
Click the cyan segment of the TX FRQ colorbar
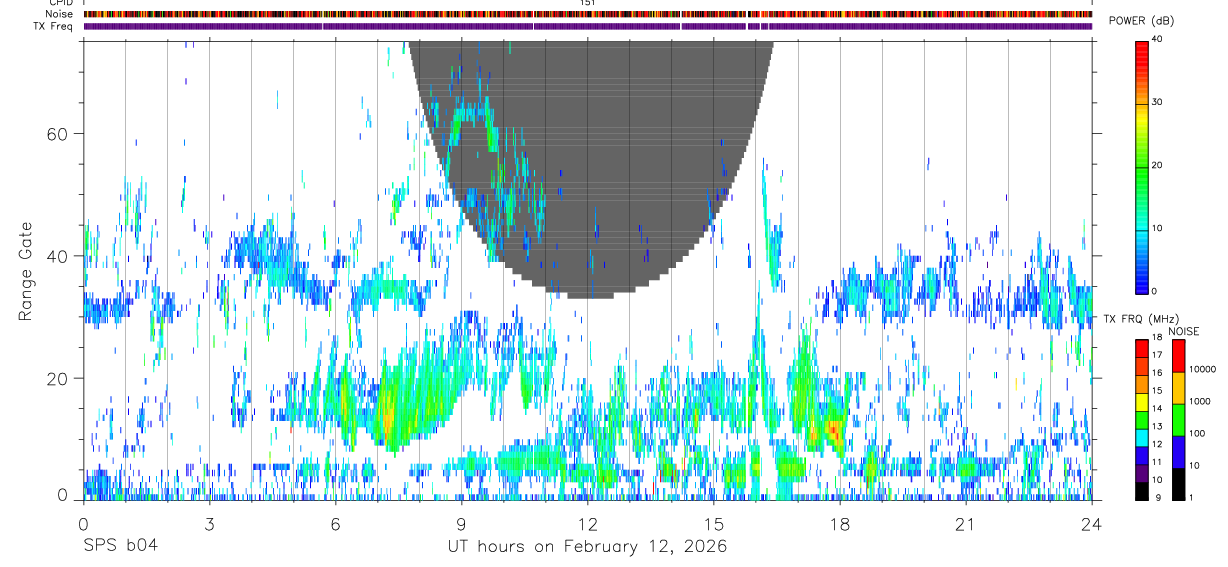coord(1142,437)
